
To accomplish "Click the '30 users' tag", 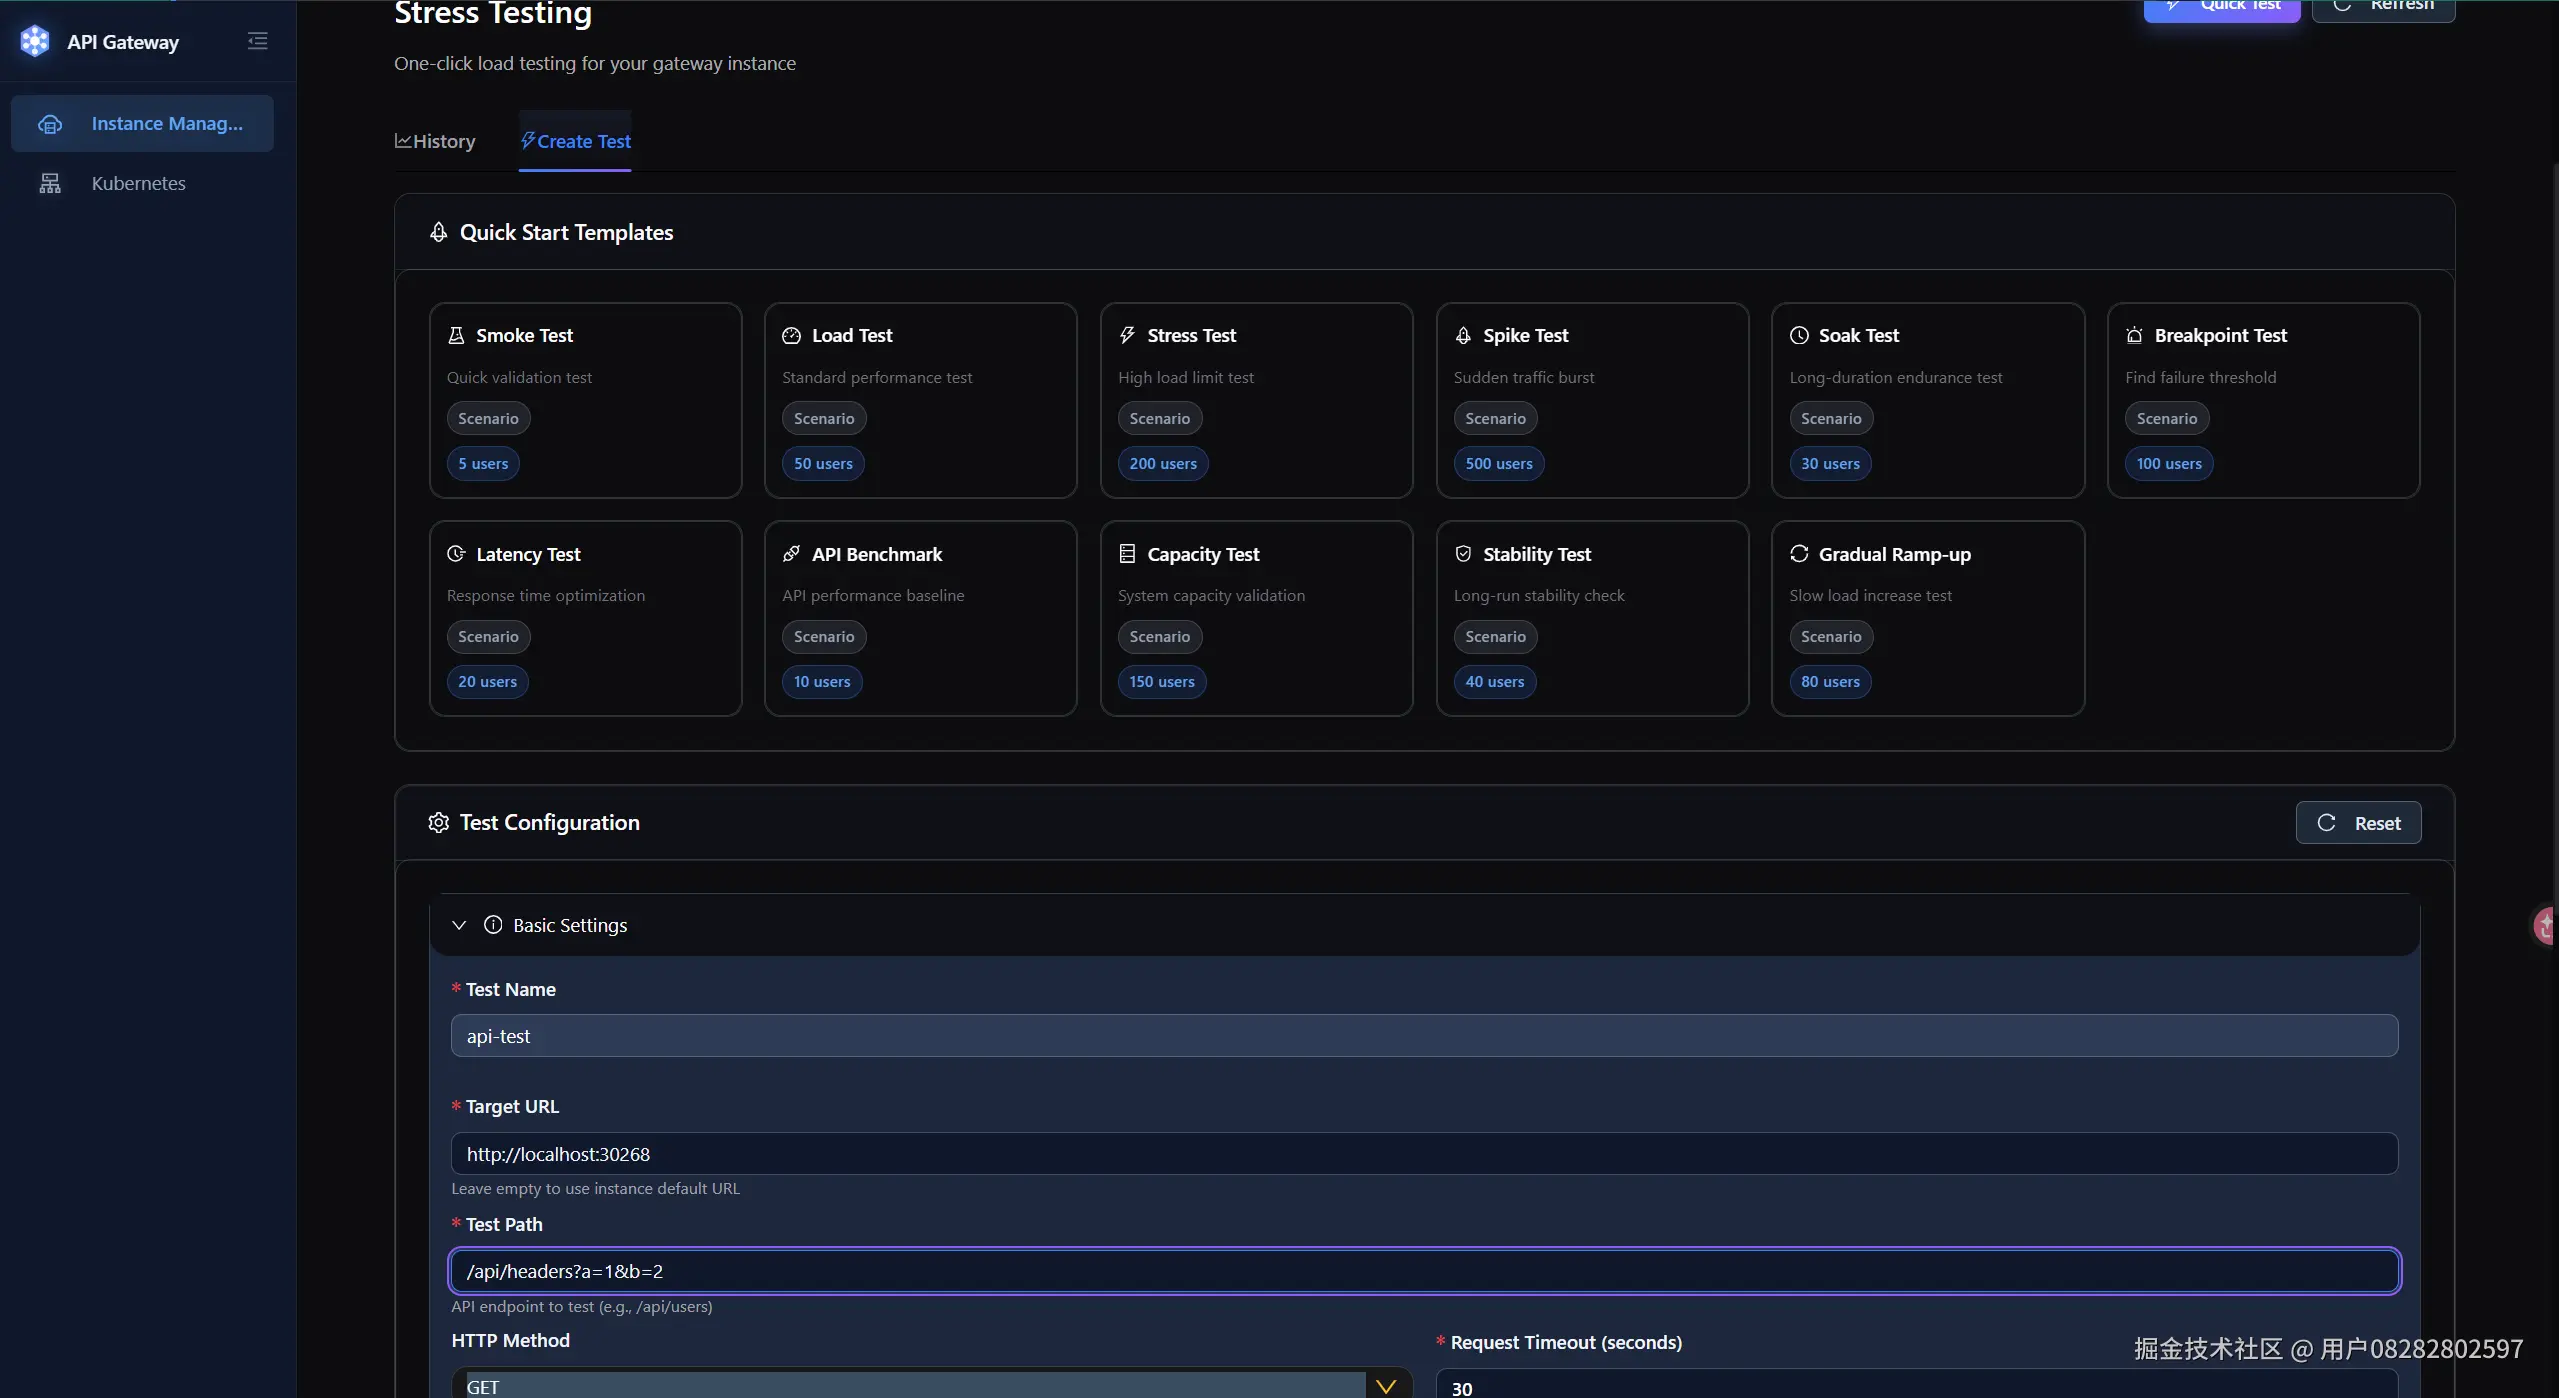I will (1830, 463).
